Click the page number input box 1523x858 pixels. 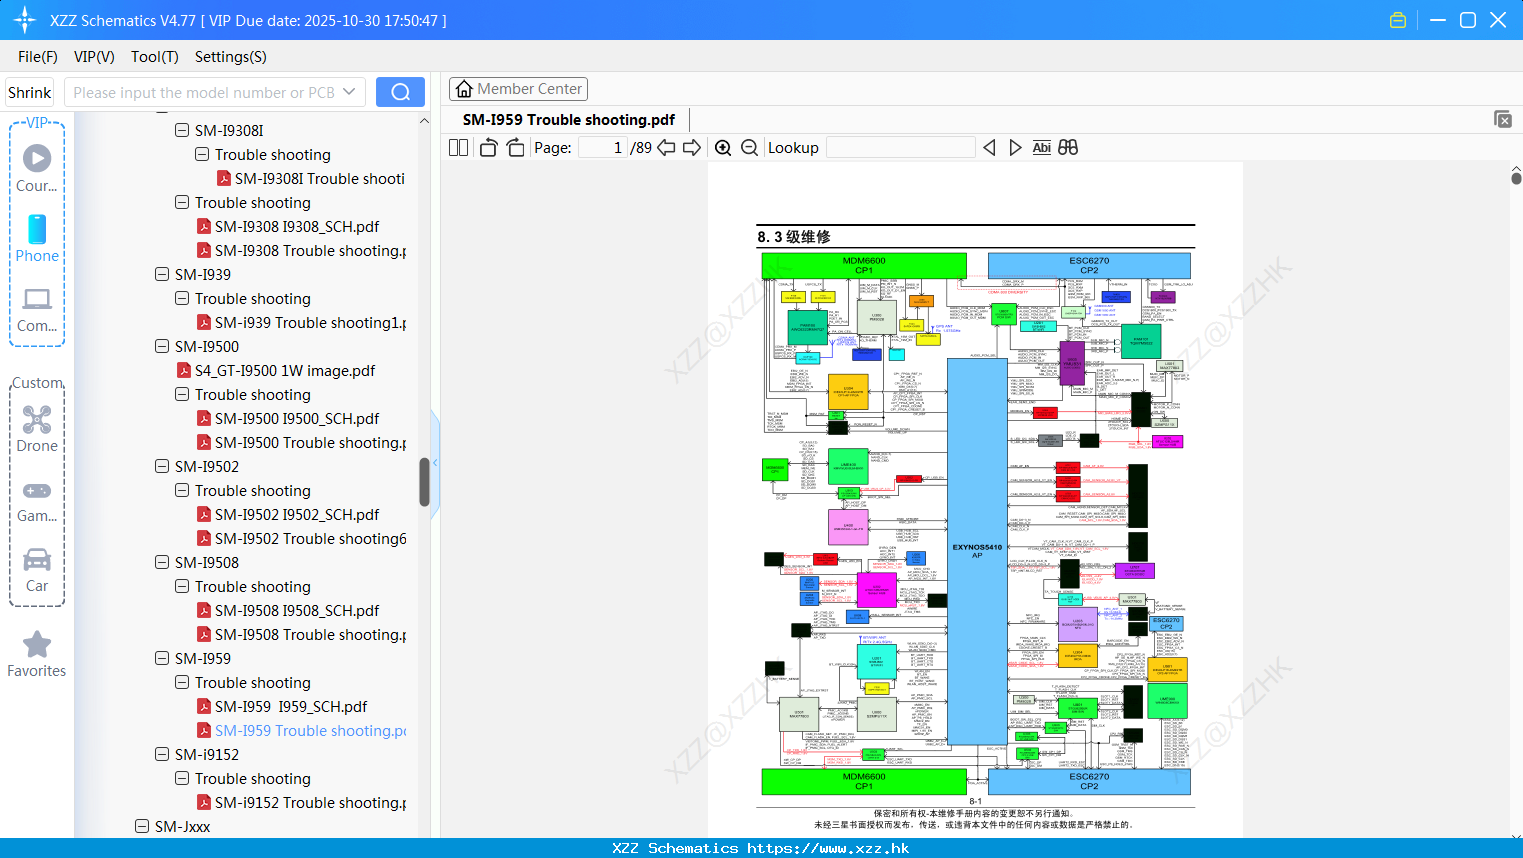click(603, 148)
